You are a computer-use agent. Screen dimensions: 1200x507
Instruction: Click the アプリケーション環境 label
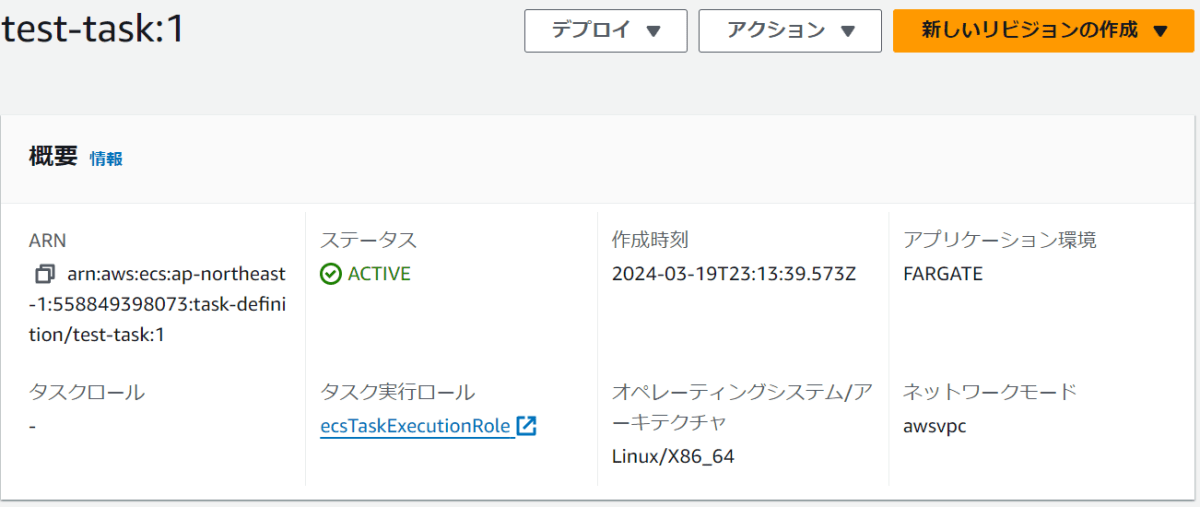coord(1000,240)
